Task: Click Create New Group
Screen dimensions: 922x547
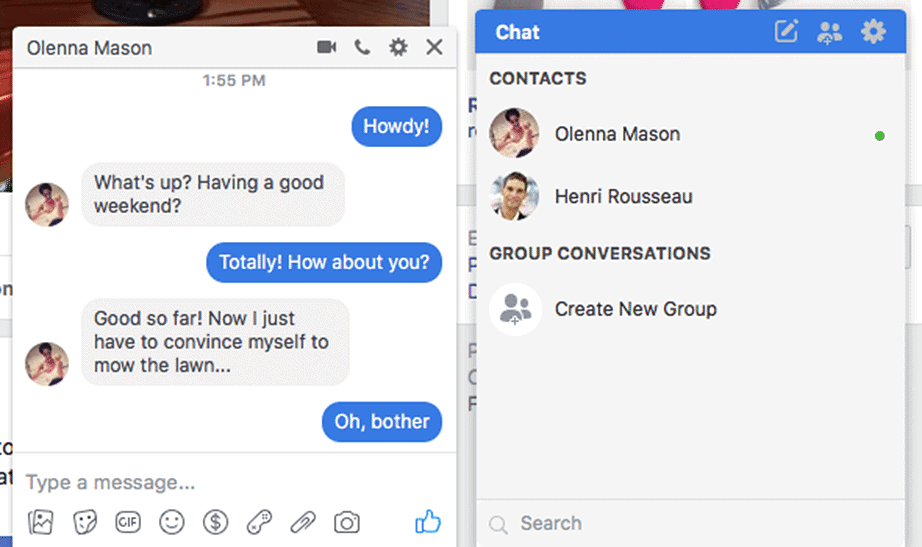Action: coord(635,309)
